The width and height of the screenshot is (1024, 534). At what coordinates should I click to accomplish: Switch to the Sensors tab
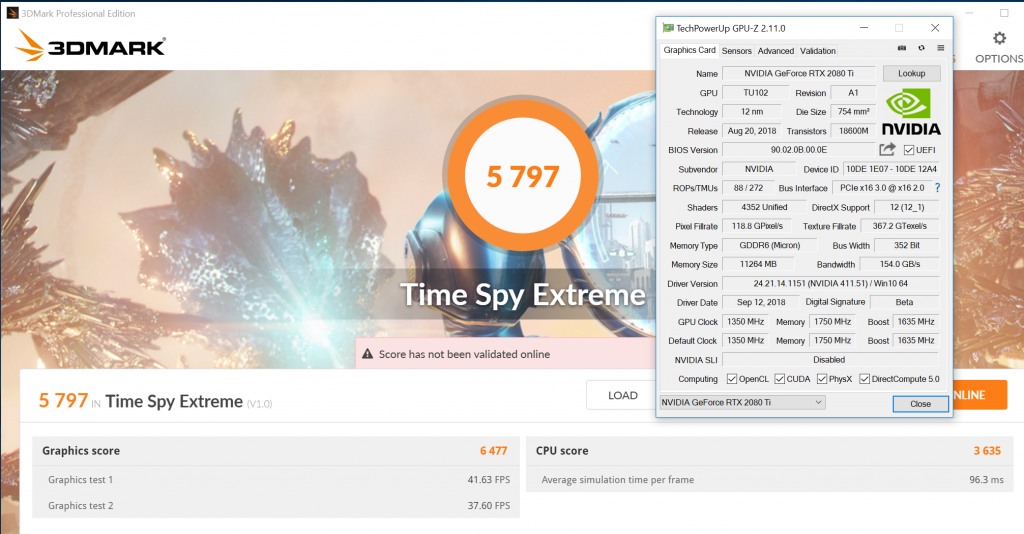coord(737,51)
